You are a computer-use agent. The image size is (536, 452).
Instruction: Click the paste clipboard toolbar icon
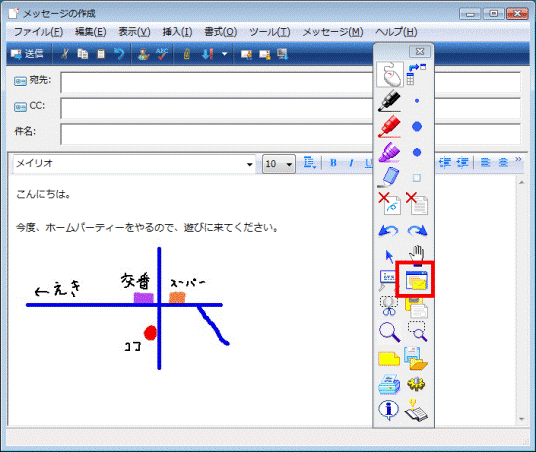pos(101,54)
